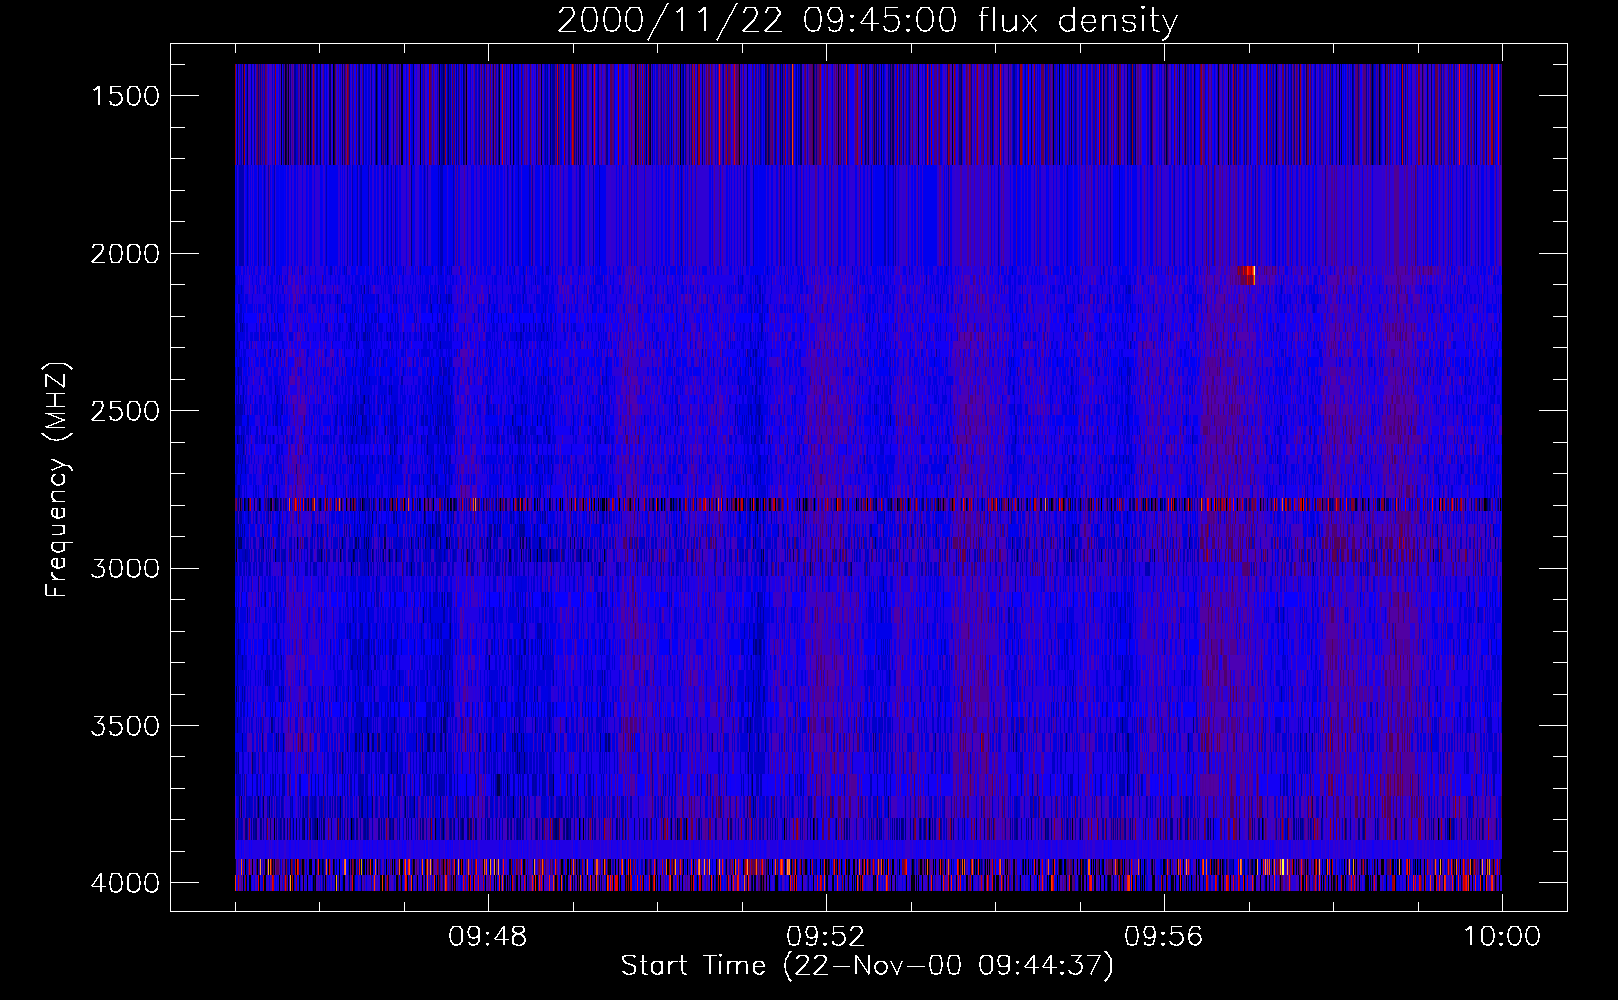This screenshot has width=1618, height=1000.
Task: Select the "Frequency (MHZ)" y-axis label
Action: click(x=58, y=479)
